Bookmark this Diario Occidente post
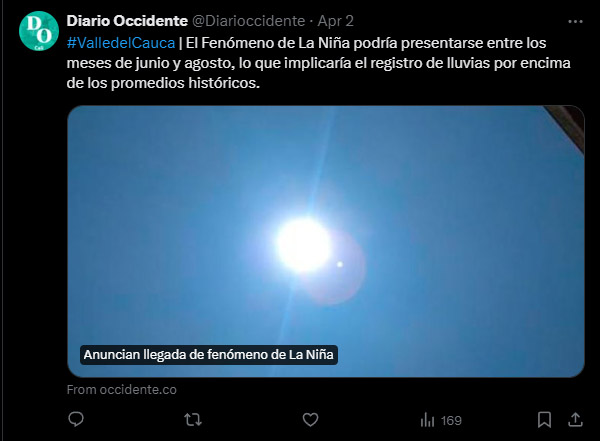The height and width of the screenshot is (441, 600). tap(544, 420)
